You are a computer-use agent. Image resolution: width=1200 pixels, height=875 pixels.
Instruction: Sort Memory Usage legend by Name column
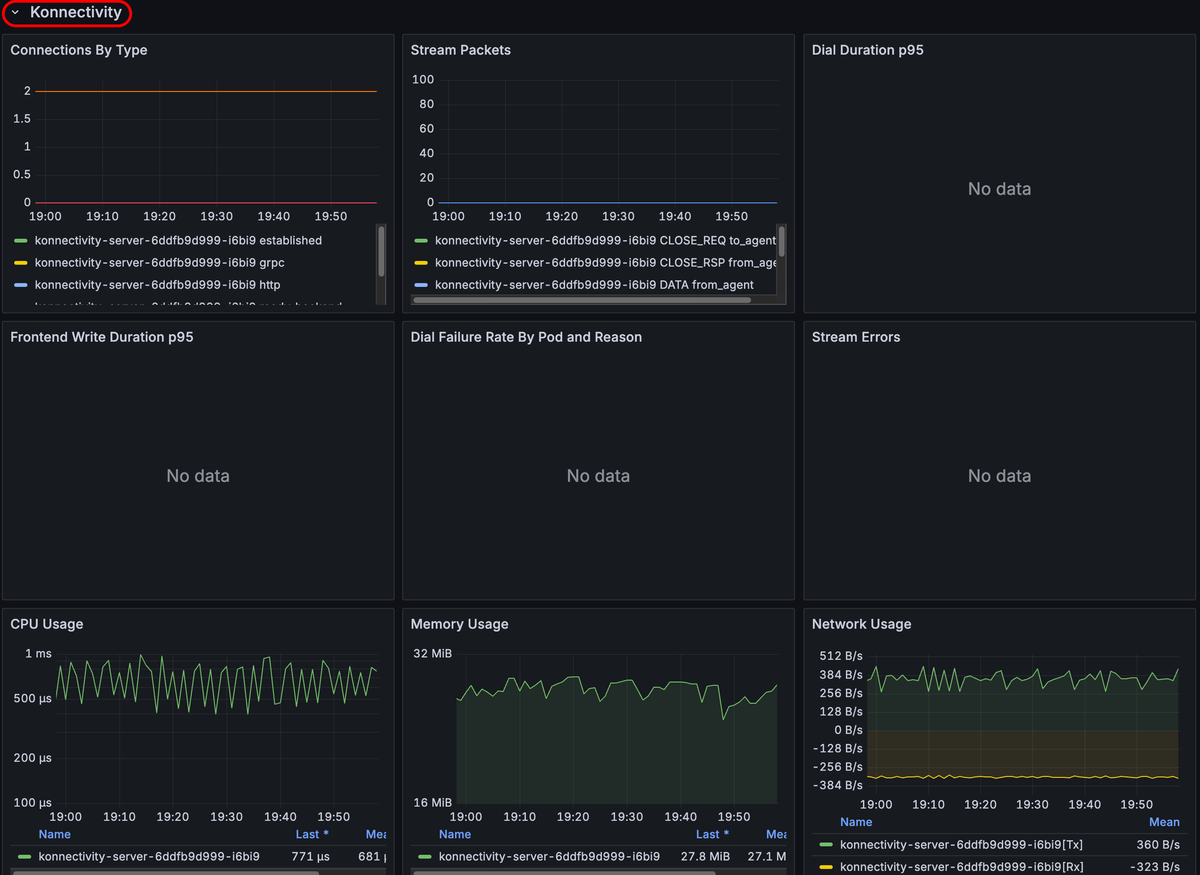tap(455, 834)
